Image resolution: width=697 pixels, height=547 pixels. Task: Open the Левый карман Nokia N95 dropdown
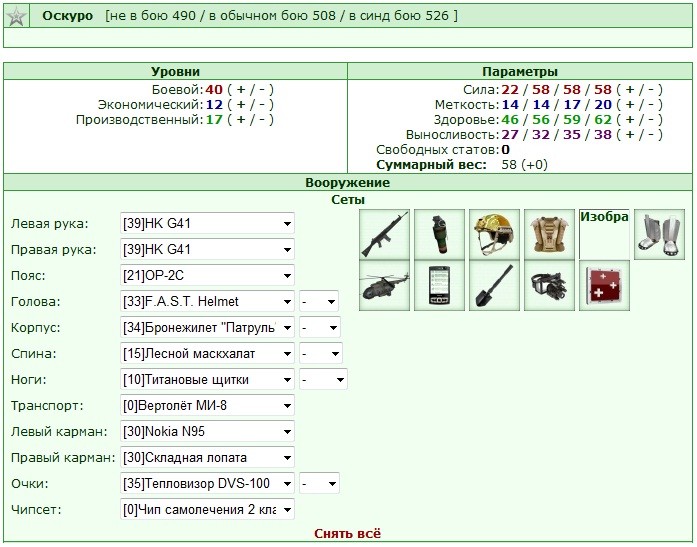pos(207,431)
